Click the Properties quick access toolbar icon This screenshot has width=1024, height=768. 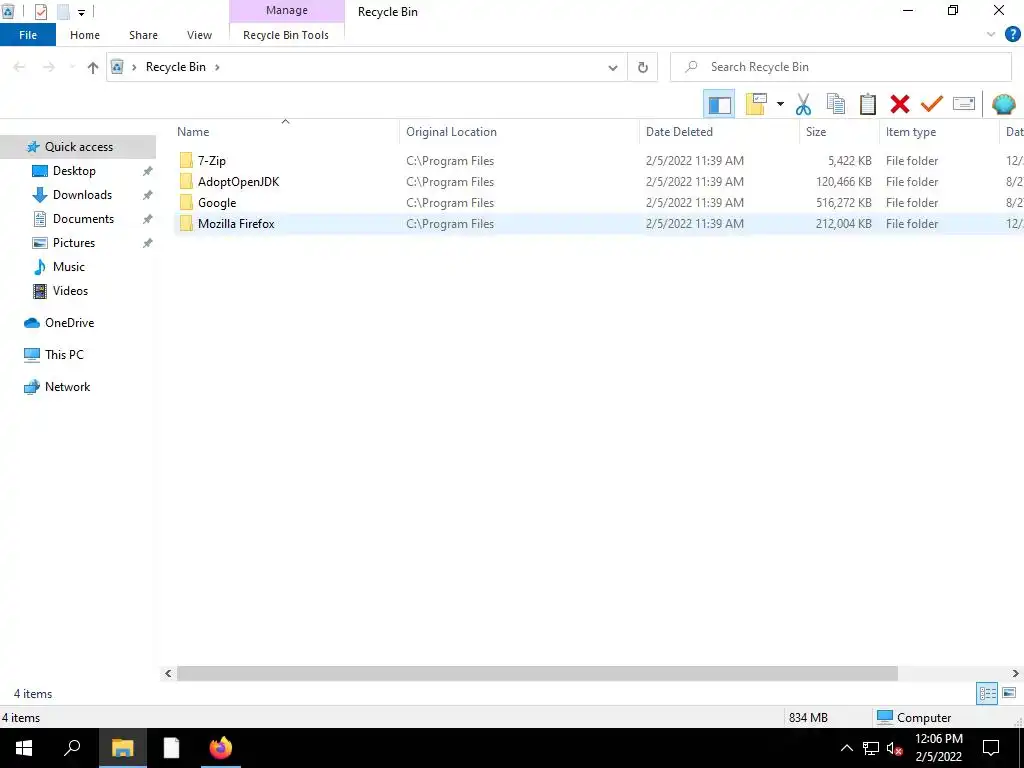pos(40,12)
